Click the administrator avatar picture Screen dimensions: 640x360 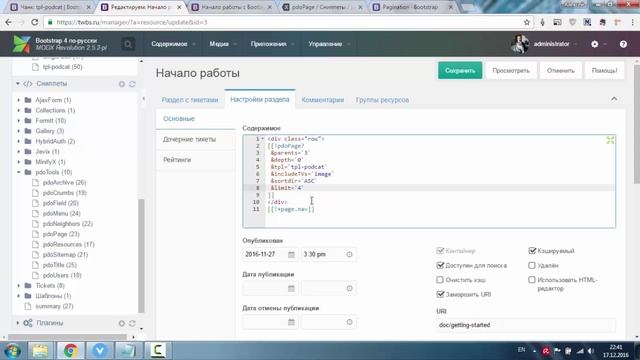pyautogui.click(x=520, y=44)
